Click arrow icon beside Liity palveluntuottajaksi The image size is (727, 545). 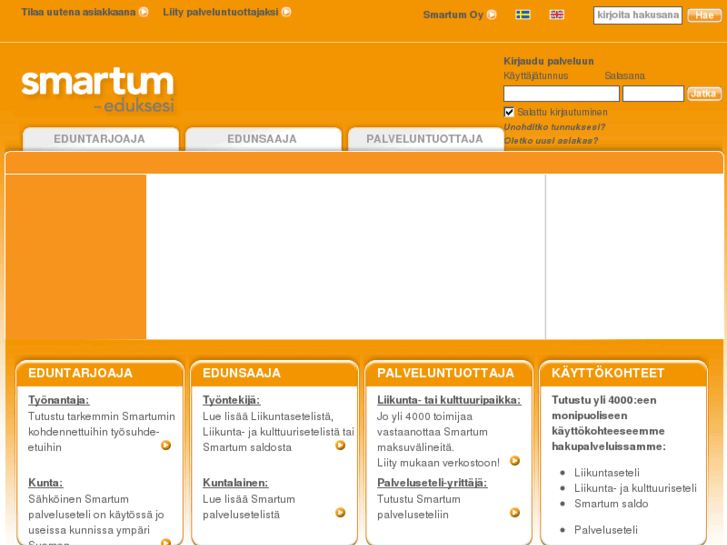coord(287,12)
